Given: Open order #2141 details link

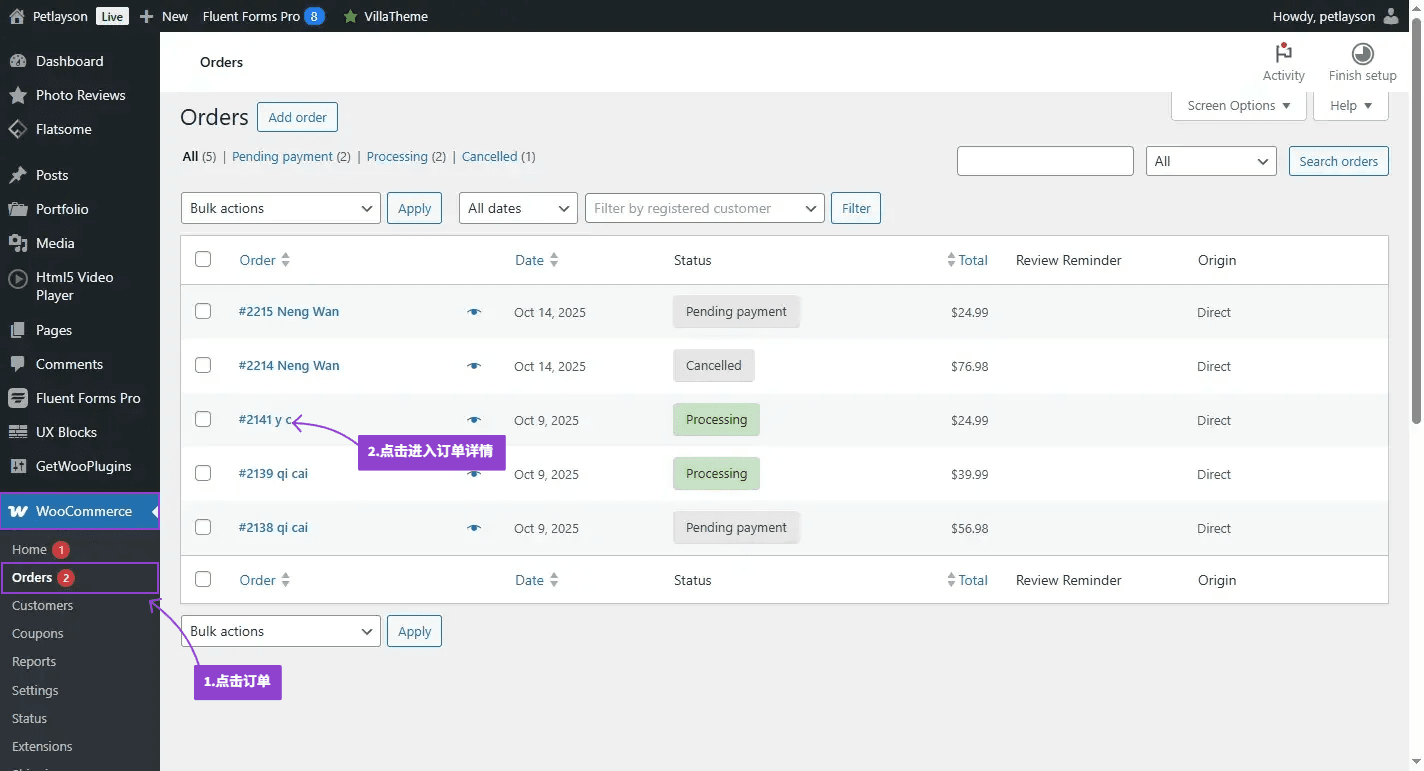Looking at the screenshot, I should [x=264, y=420].
